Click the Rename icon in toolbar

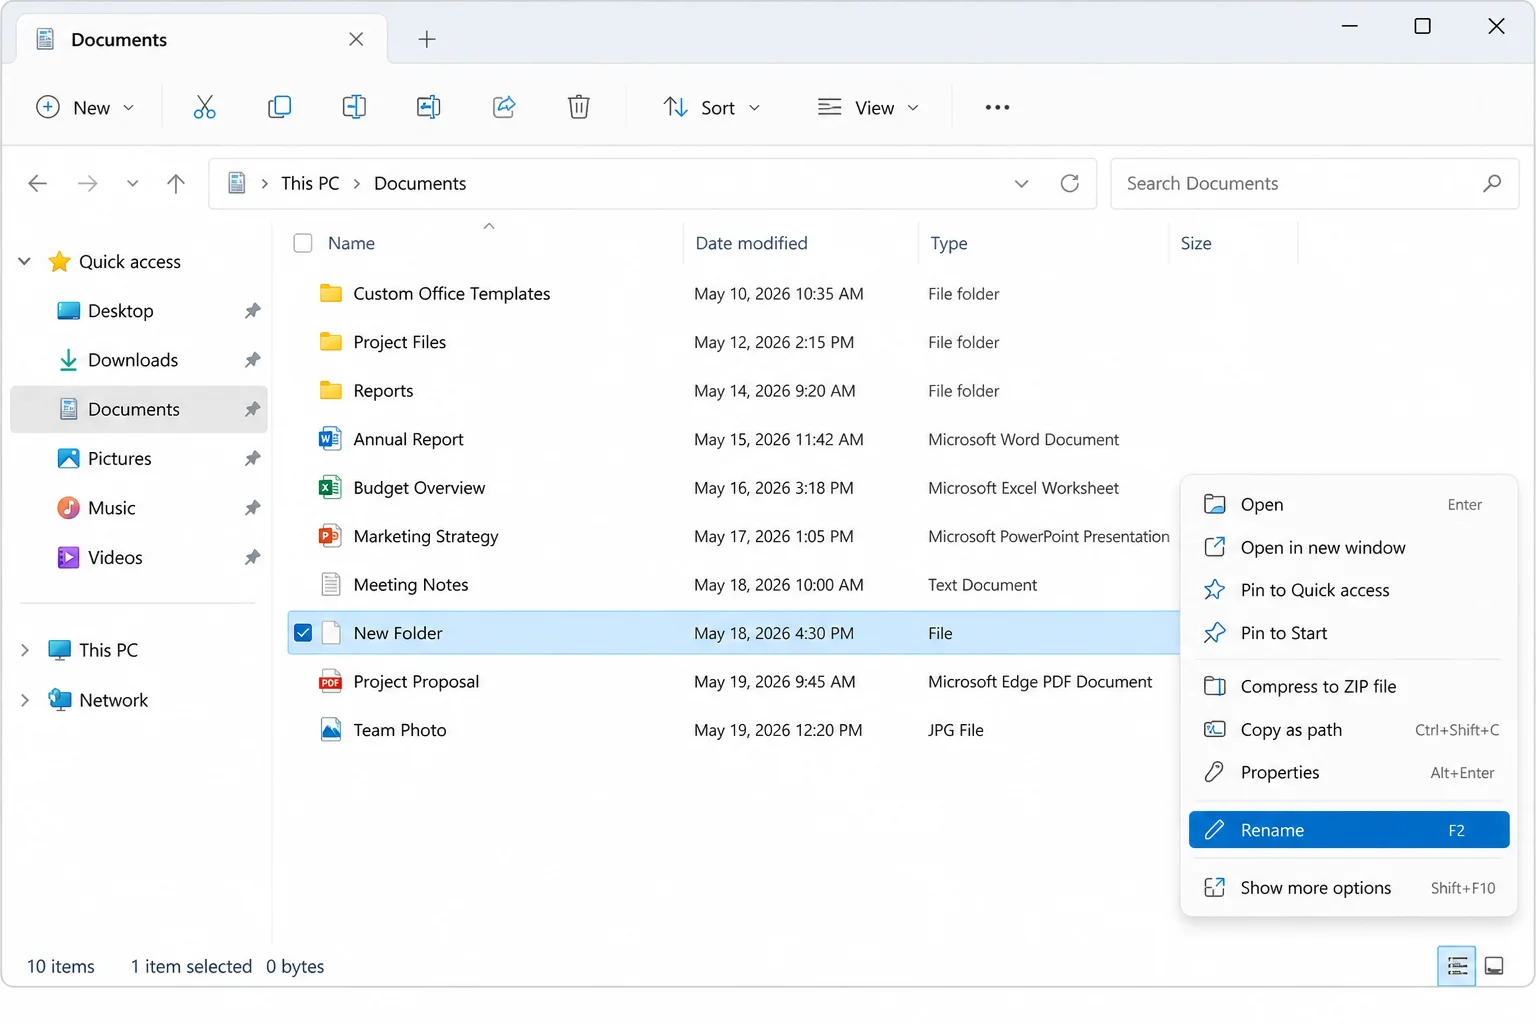tap(429, 107)
